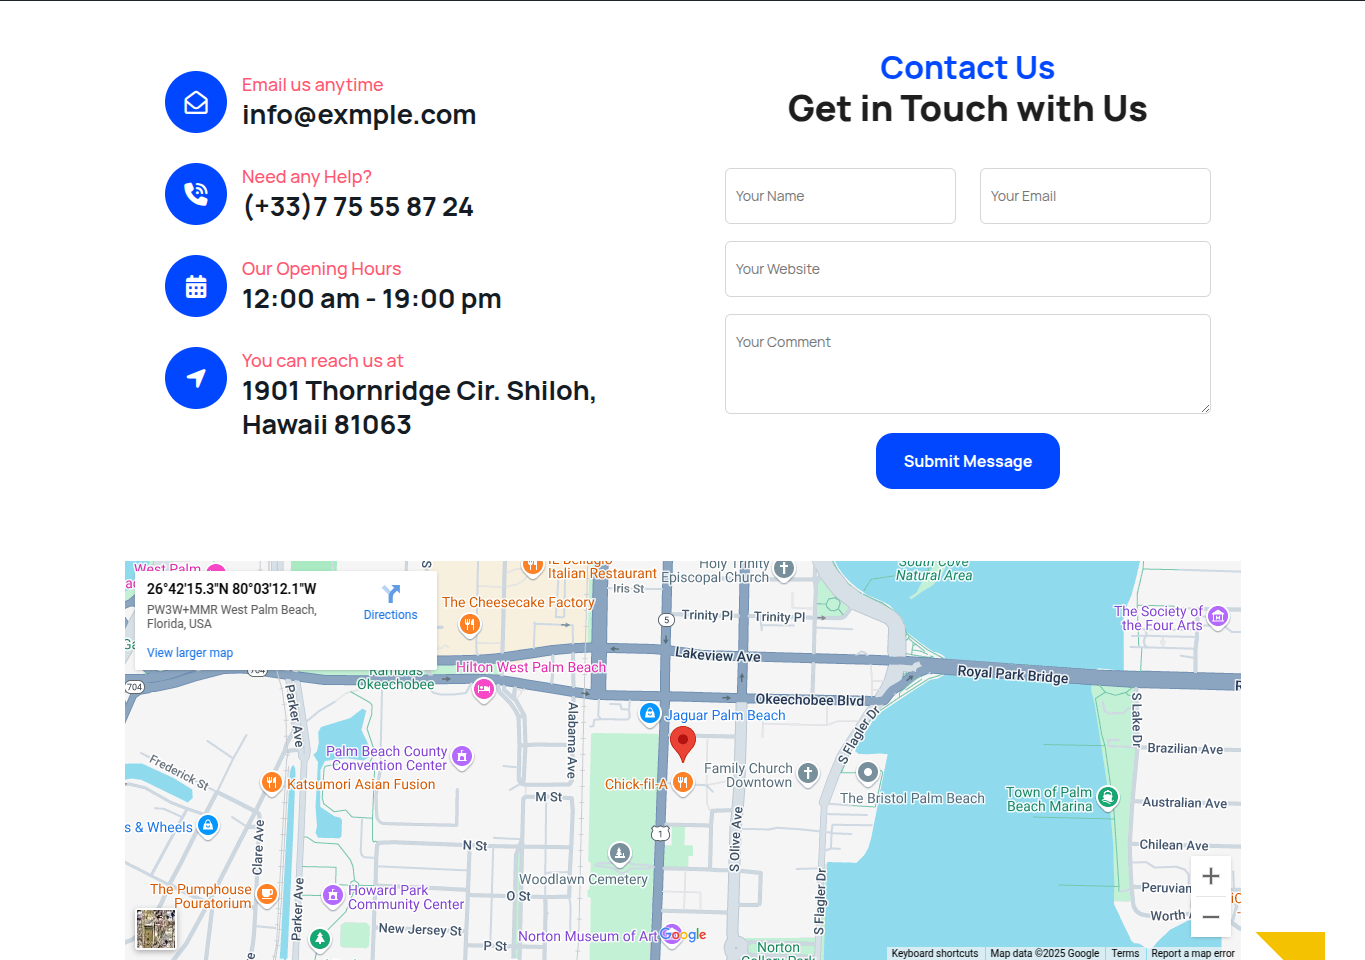1365x960 pixels.
Task: Click Norton Museum of Art label
Action: point(588,937)
